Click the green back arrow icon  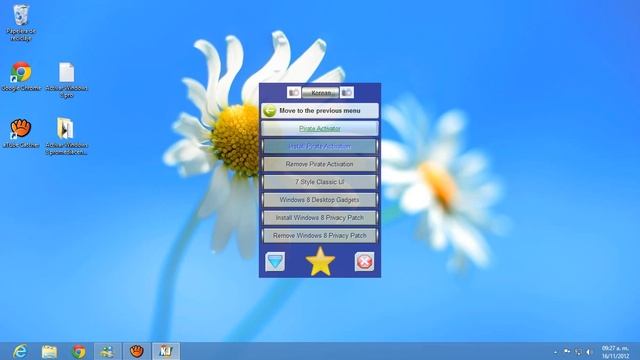click(x=269, y=111)
